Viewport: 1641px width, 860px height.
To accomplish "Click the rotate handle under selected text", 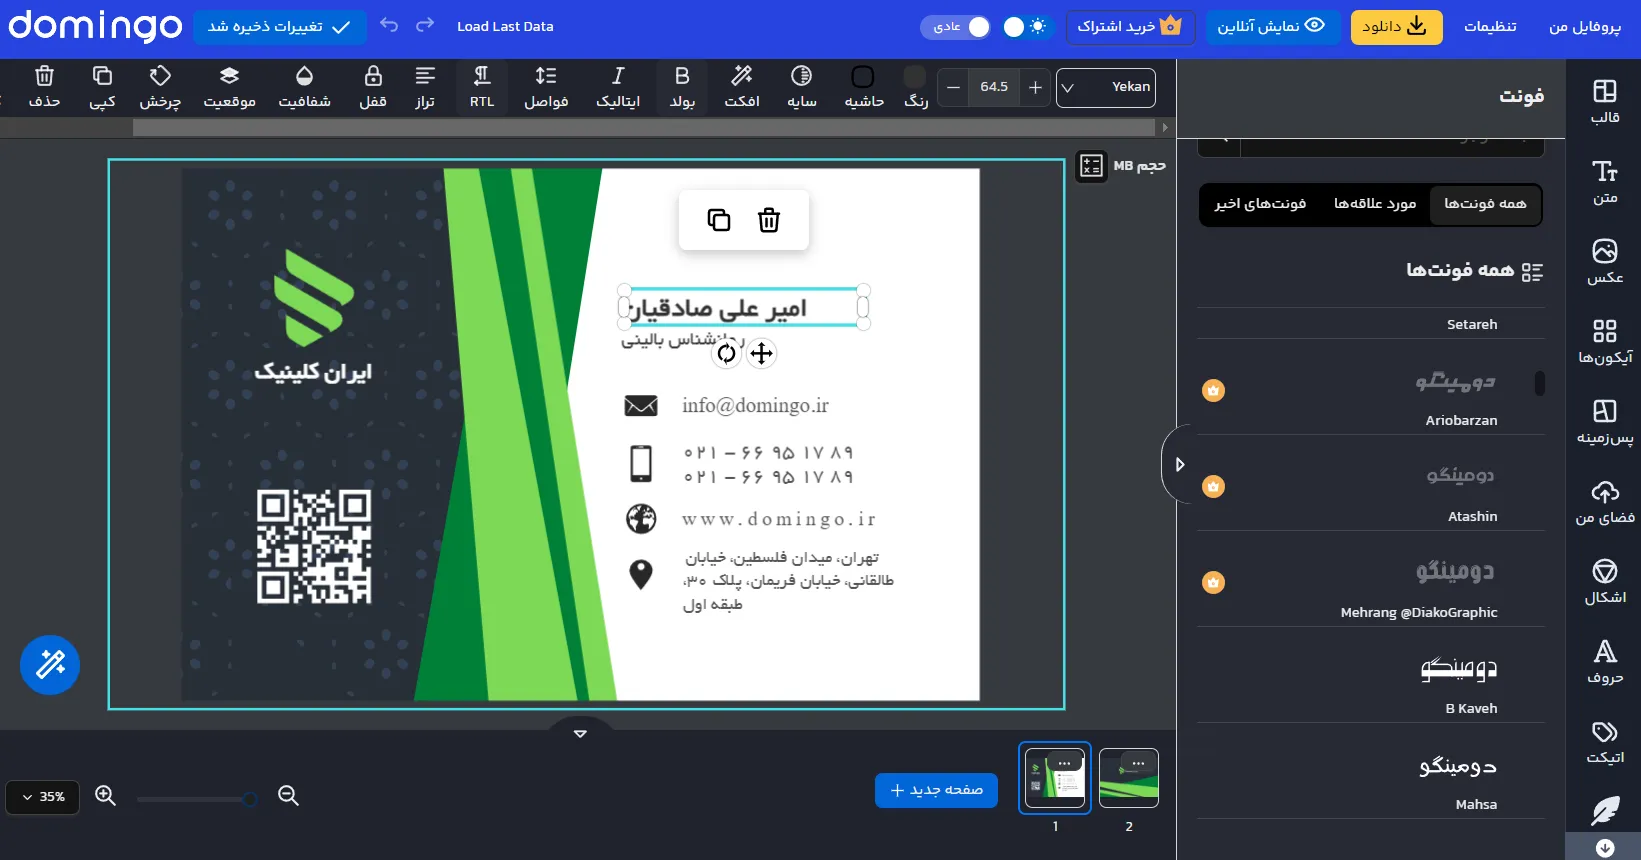I will [727, 353].
